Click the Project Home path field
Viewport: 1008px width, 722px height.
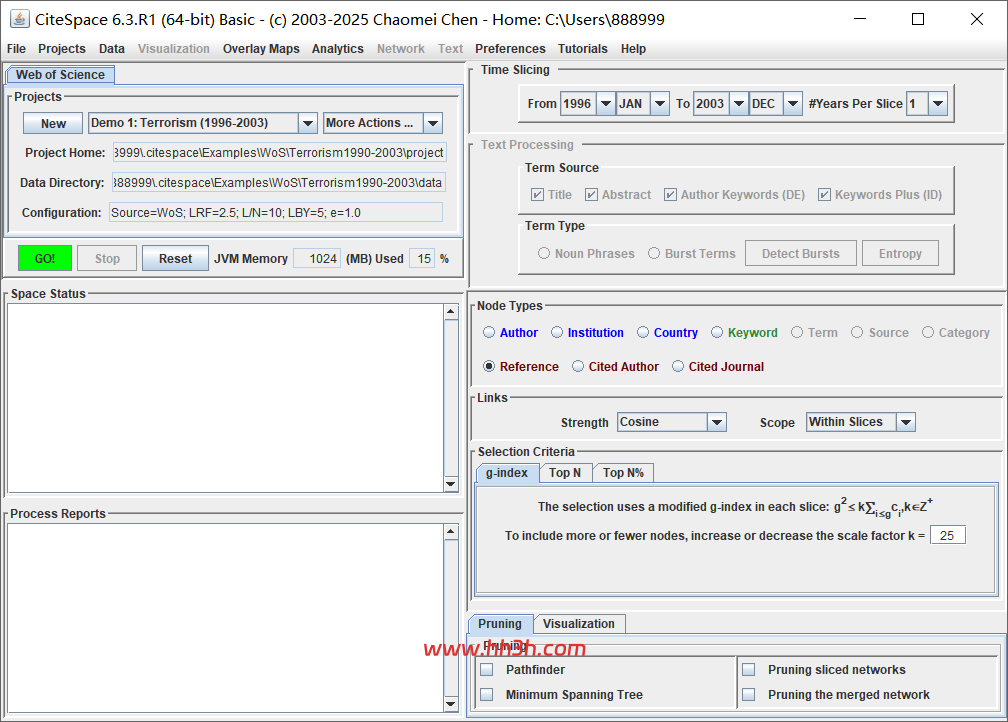pos(279,152)
